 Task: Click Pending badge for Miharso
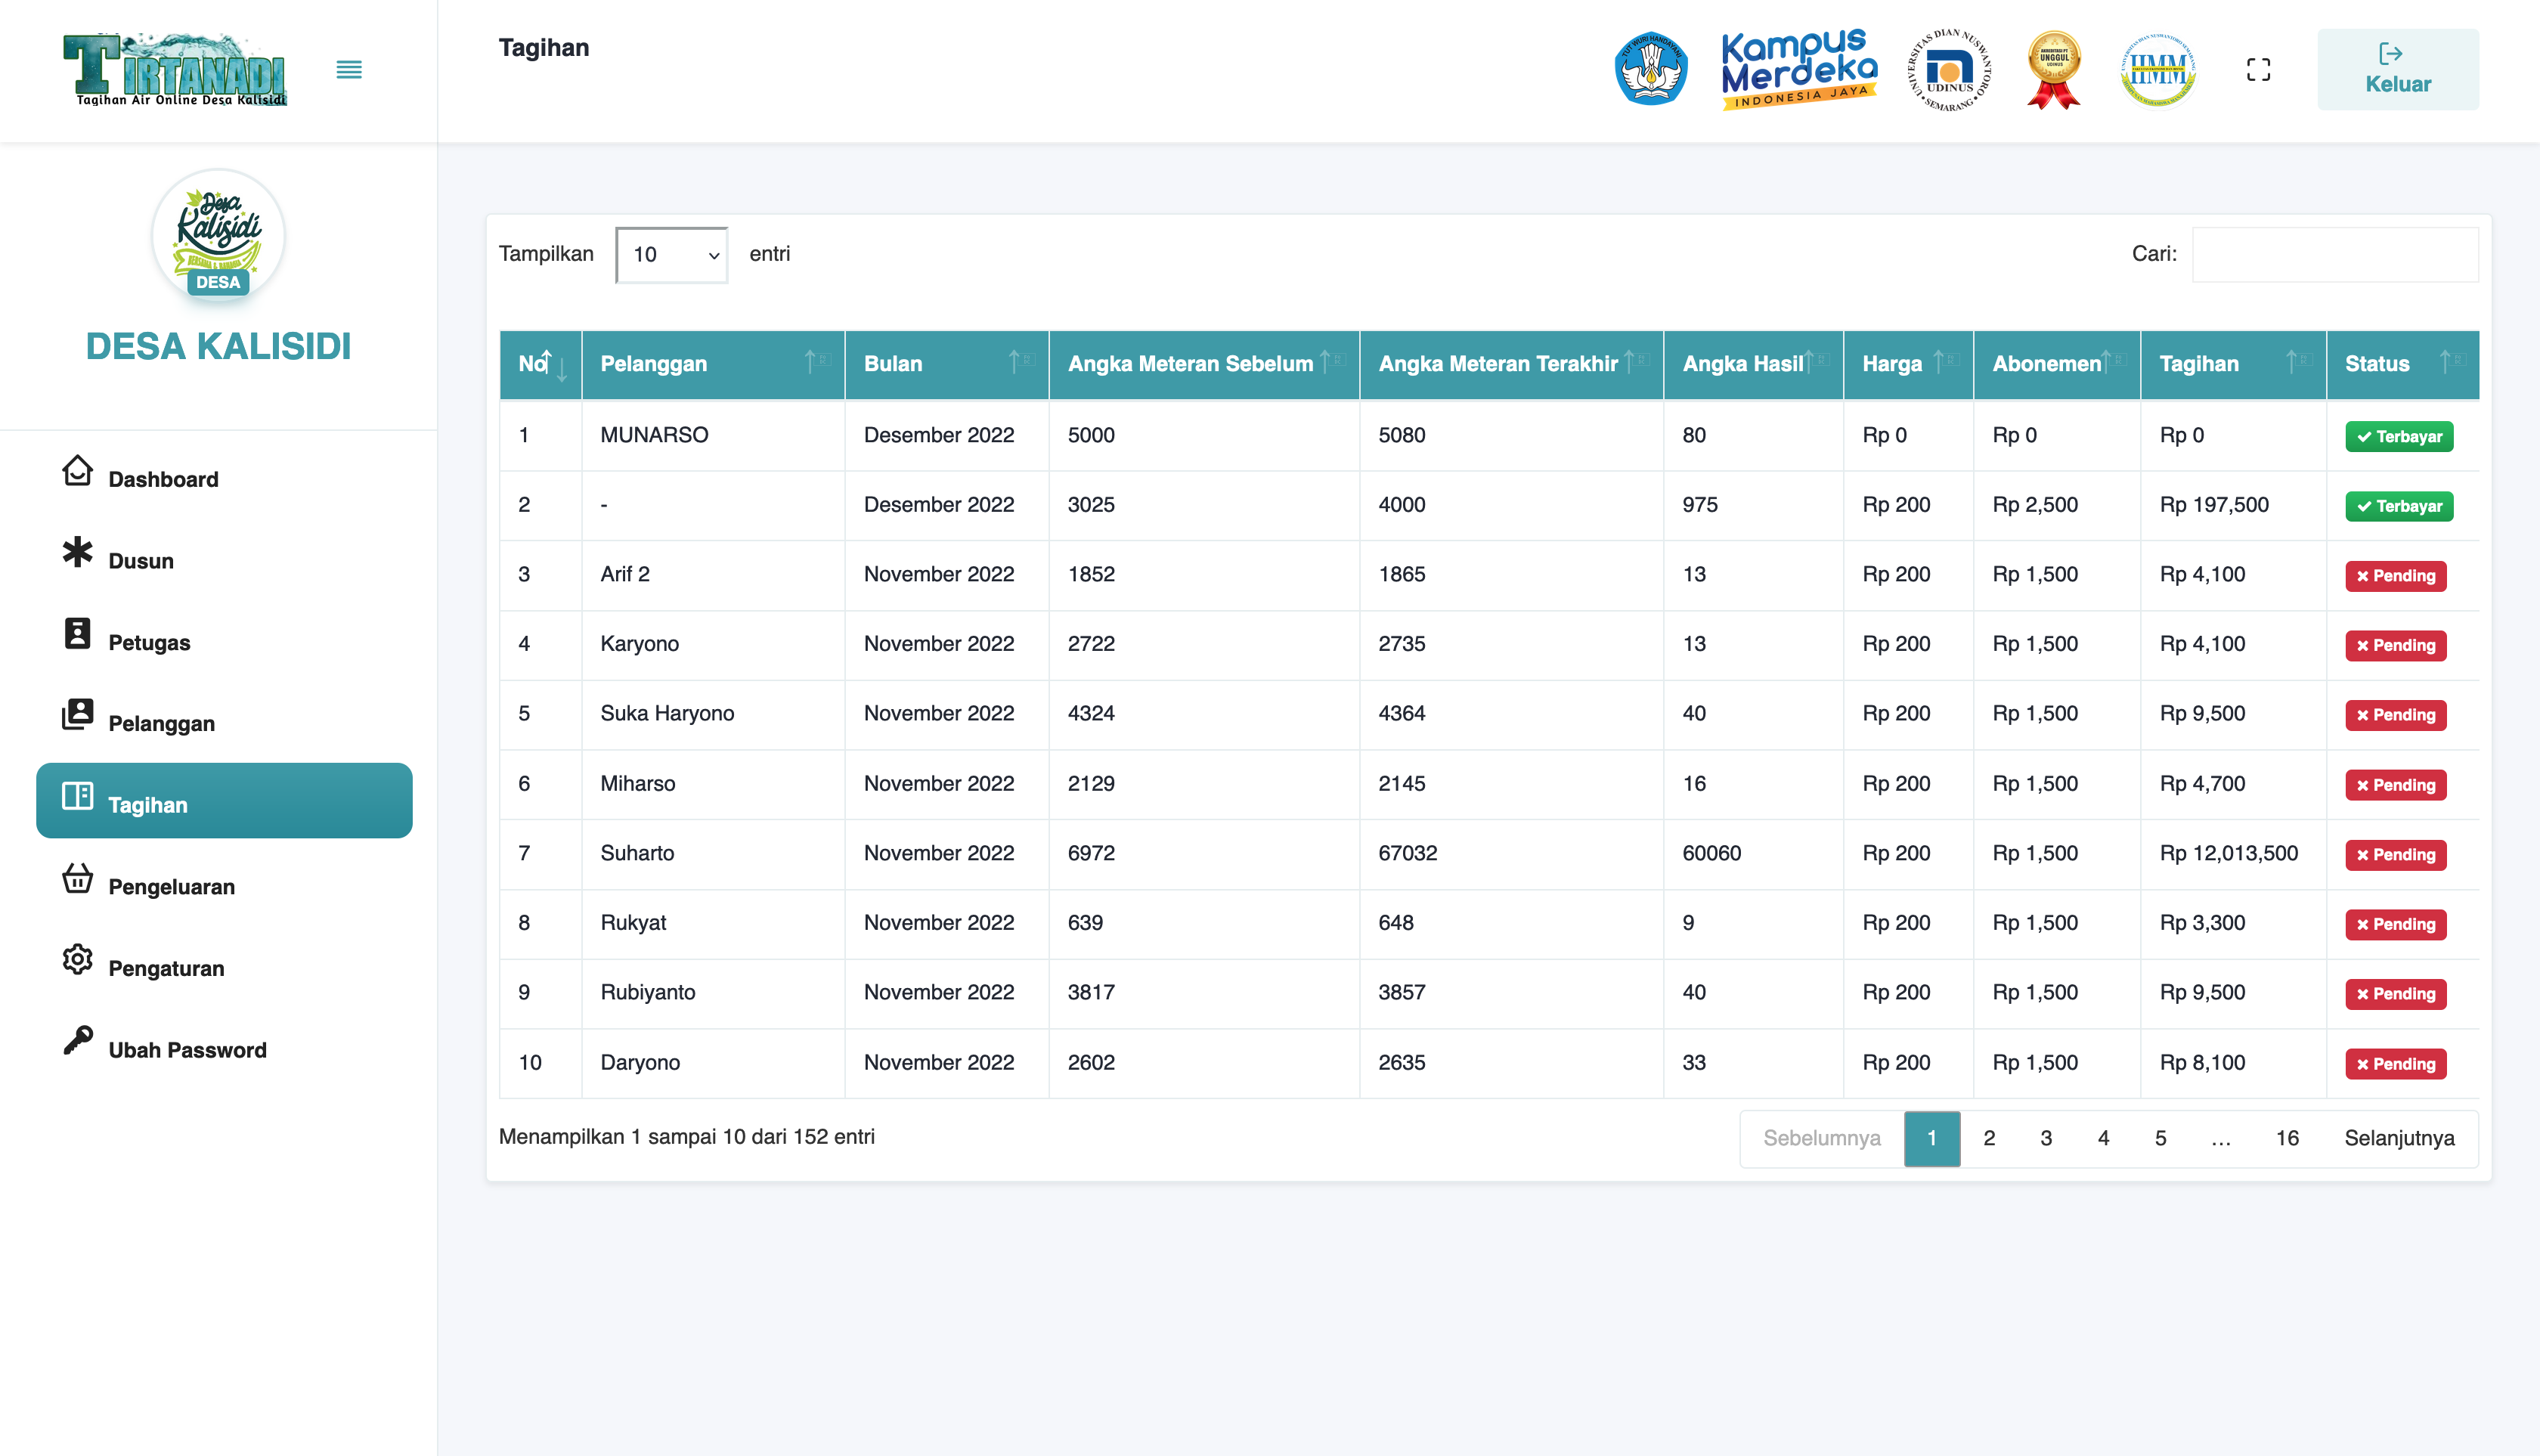click(2395, 785)
